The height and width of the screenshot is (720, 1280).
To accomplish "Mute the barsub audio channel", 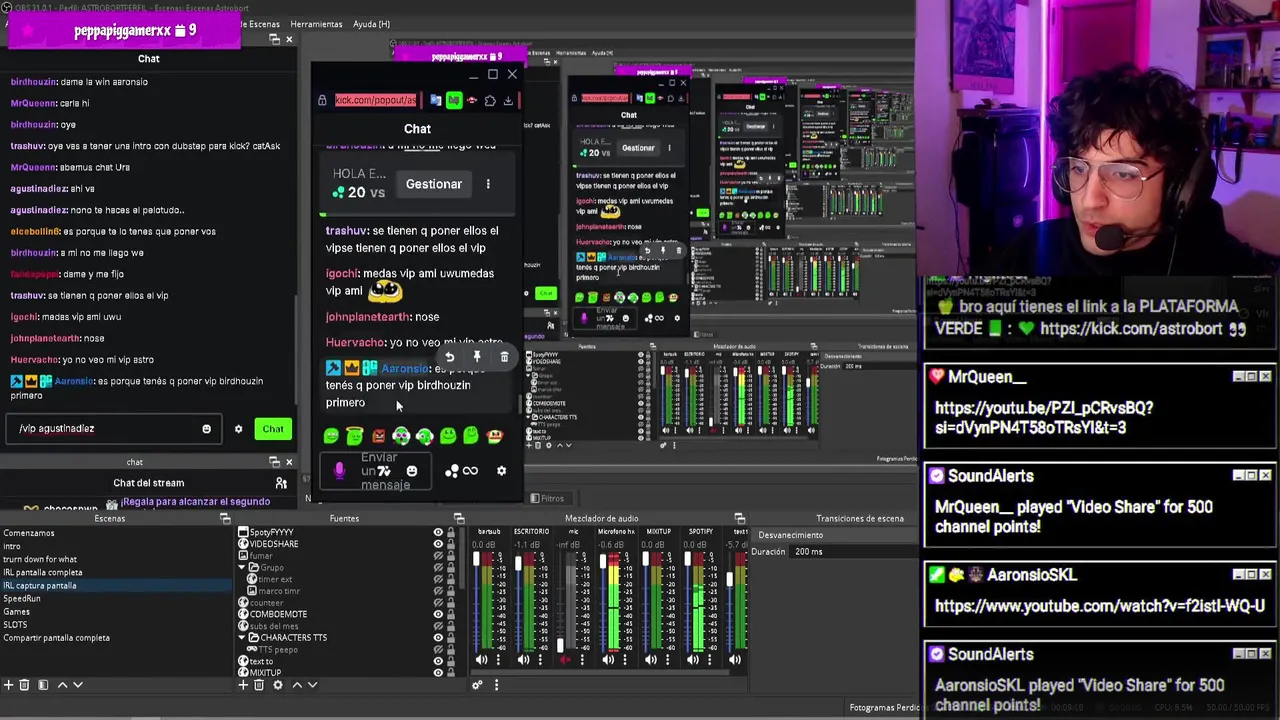I will click(x=481, y=660).
